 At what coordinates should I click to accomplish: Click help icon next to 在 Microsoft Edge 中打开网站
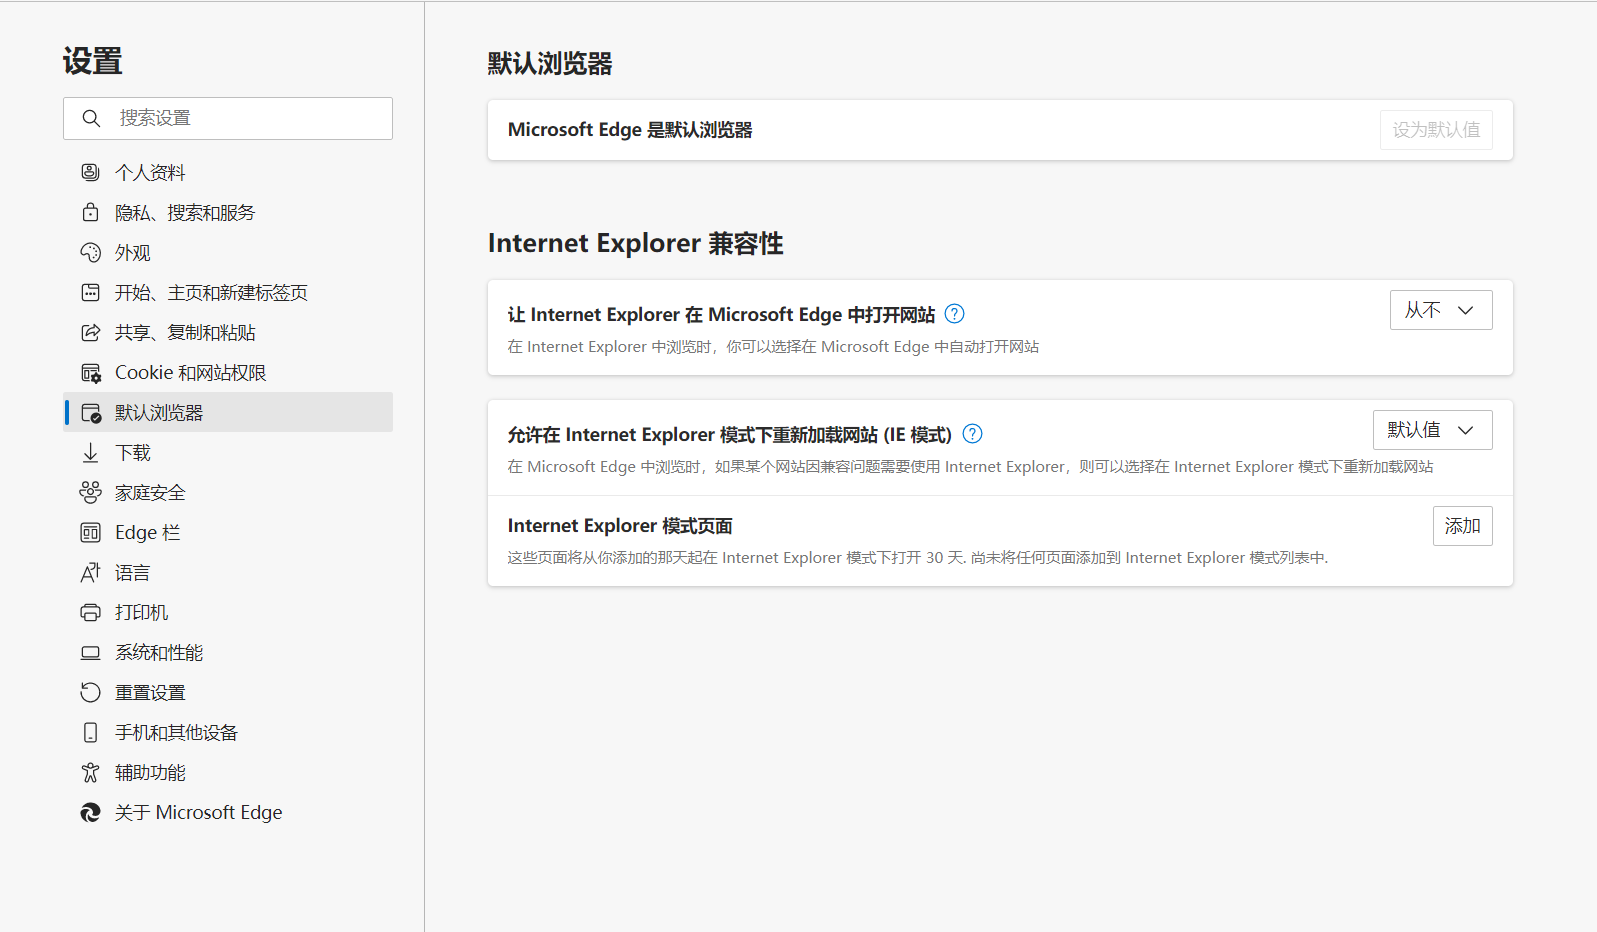tap(955, 314)
